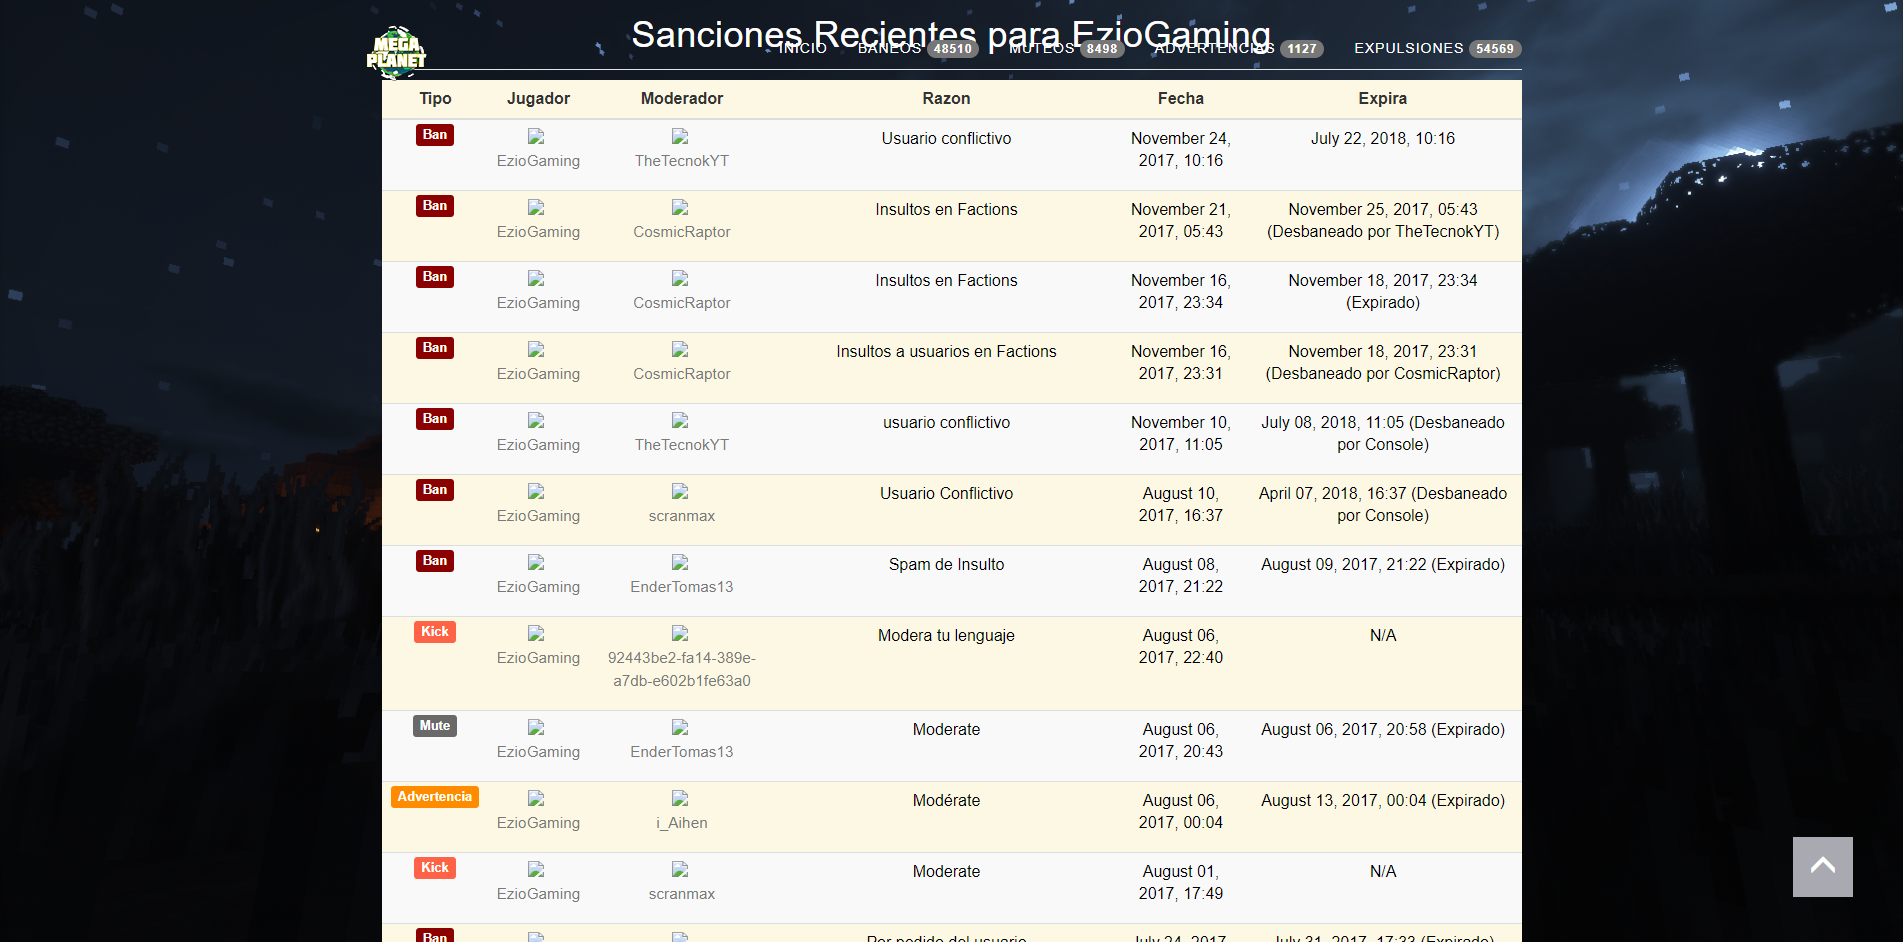Screen dimensions: 1903x942
Task: Open the ADVERTENCIAS section
Action: 1239,48
